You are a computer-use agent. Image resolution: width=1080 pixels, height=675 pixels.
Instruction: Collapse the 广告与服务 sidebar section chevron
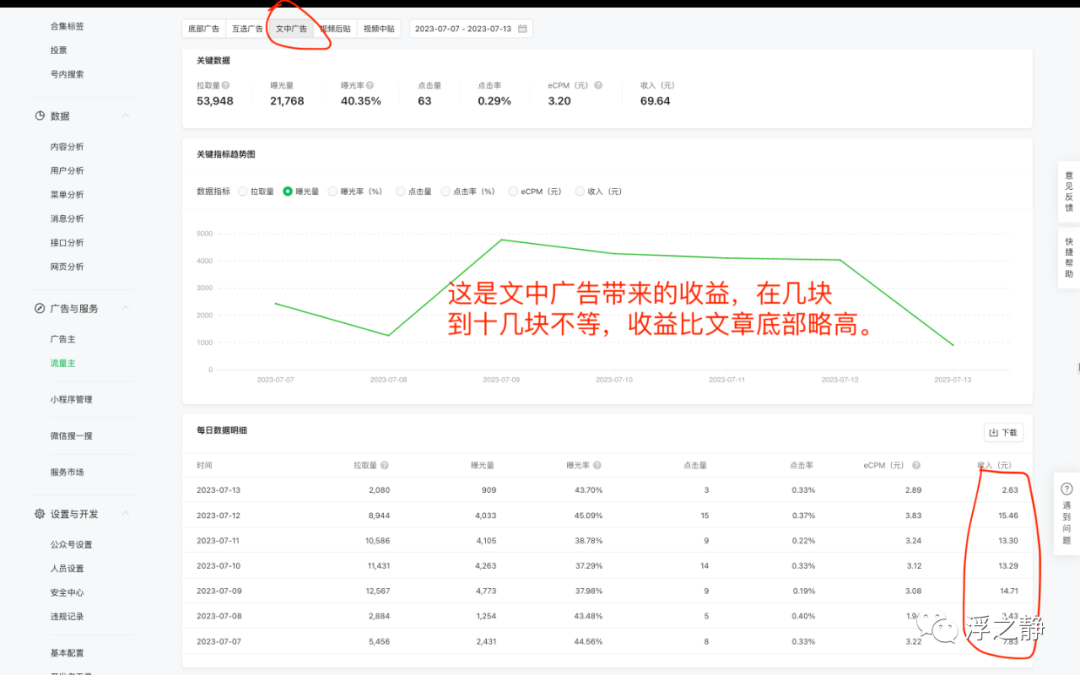(x=125, y=308)
